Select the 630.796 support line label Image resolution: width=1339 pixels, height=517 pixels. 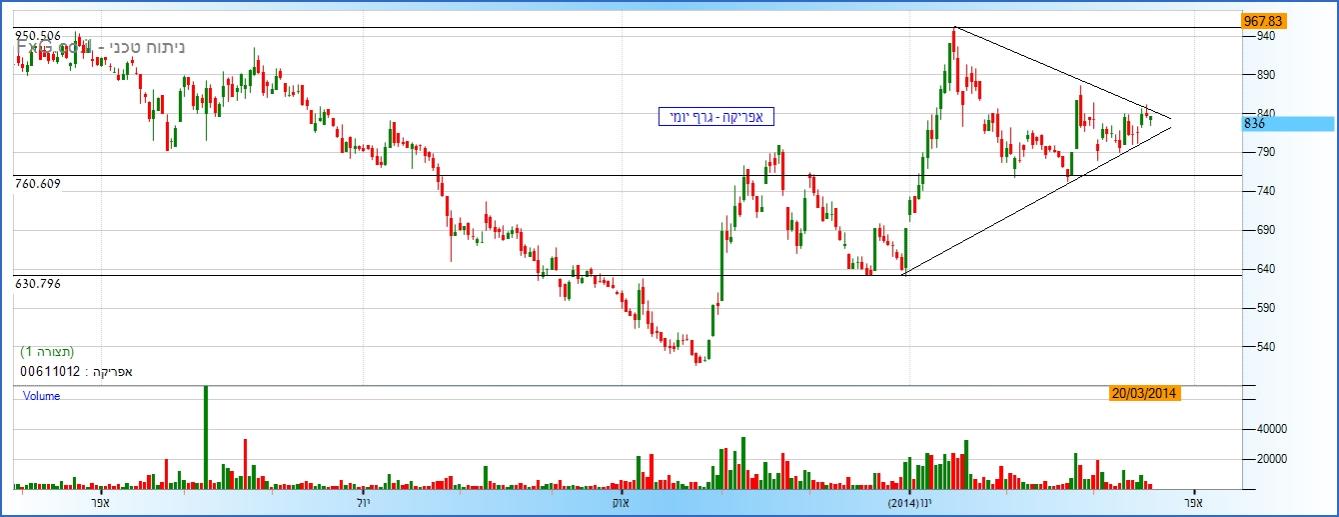coord(38,284)
